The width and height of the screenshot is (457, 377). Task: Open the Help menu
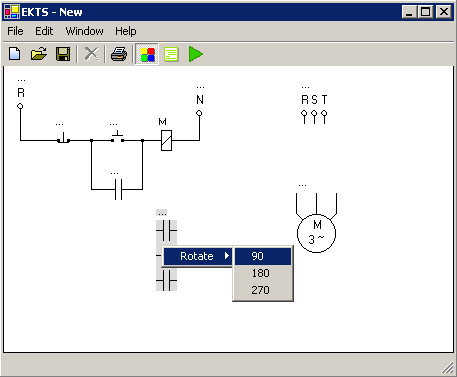pyautogui.click(x=126, y=31)
